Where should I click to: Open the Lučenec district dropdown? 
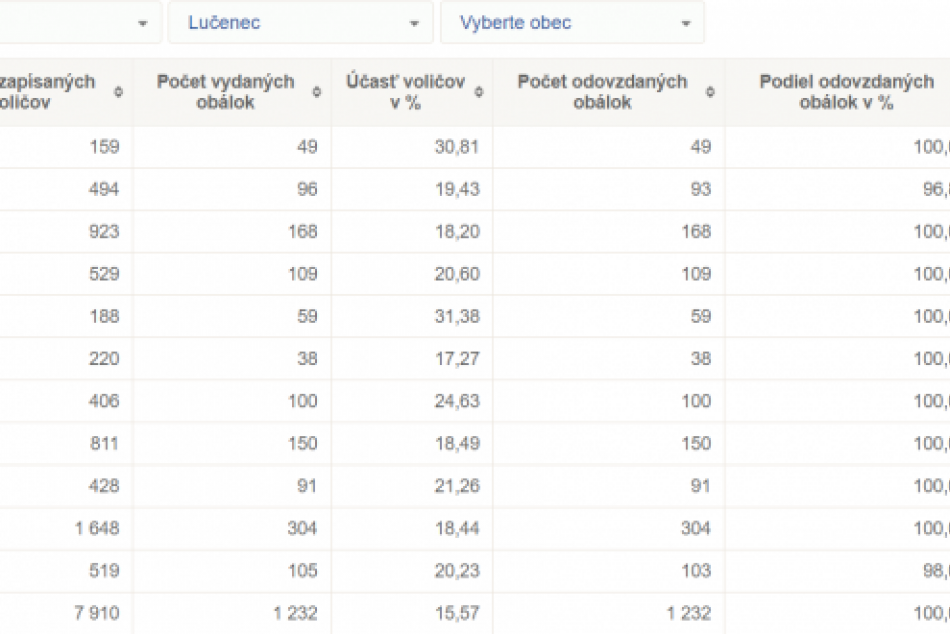300,23
